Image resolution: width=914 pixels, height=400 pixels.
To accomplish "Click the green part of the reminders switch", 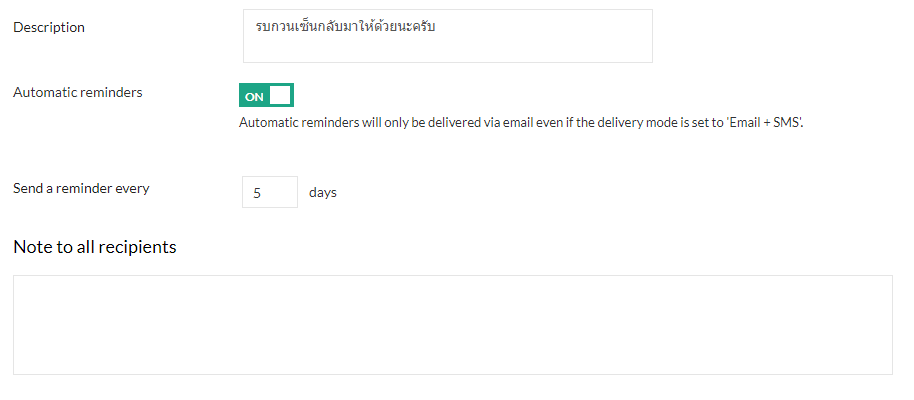I will click(252, 95).
